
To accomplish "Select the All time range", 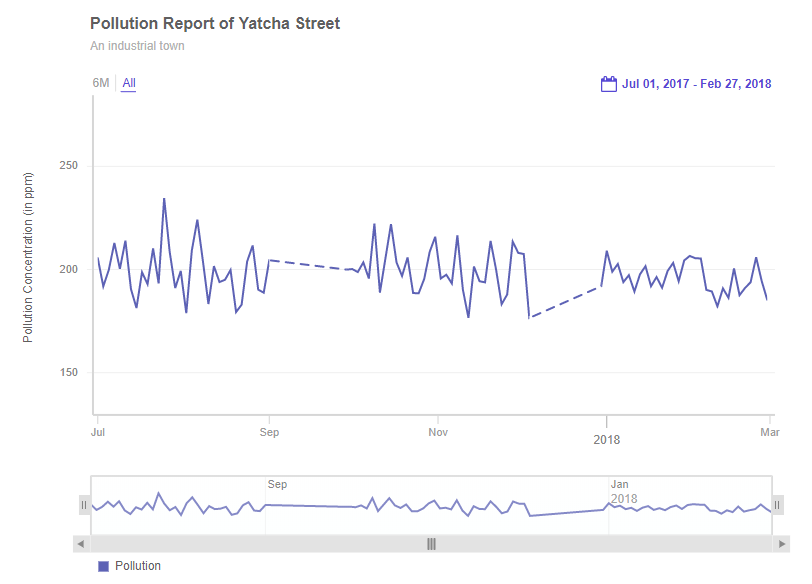I will click(x=129, y=83).
